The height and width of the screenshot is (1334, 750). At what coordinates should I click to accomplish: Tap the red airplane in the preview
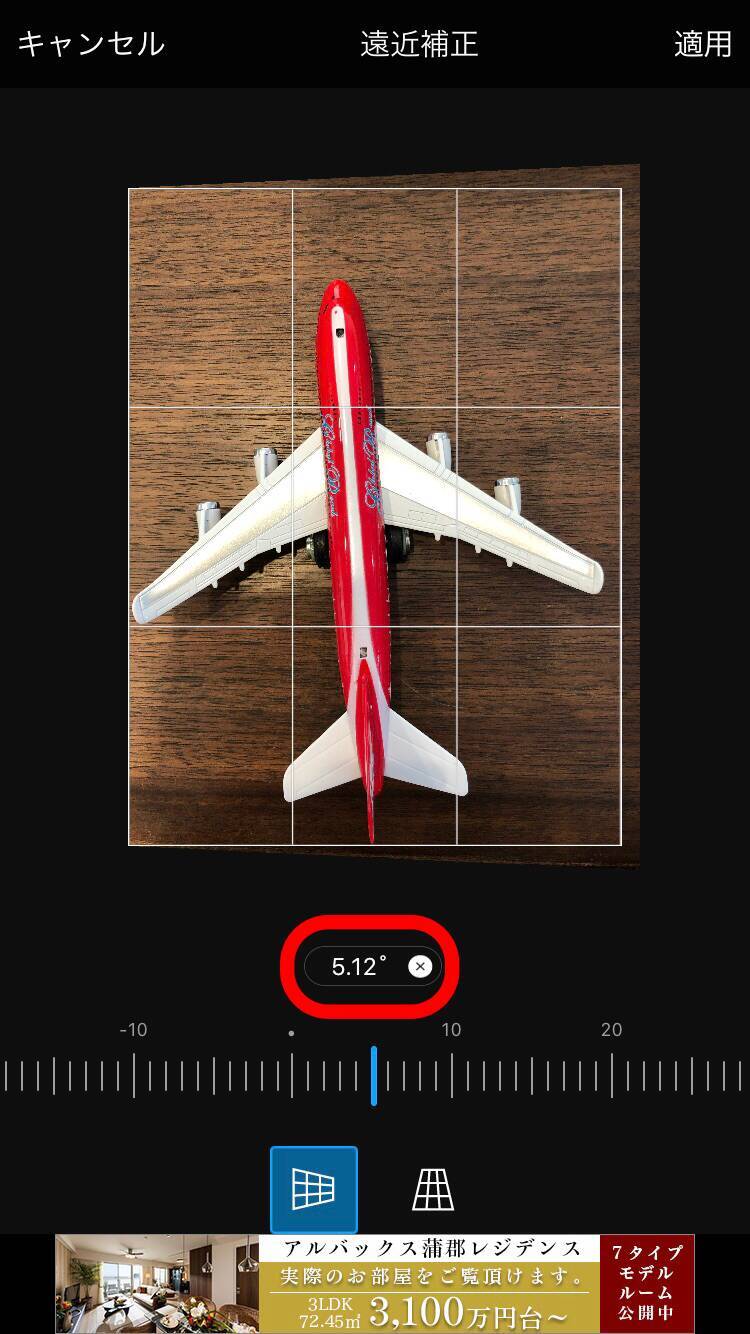pyautogui.click(x=351, y=560)
